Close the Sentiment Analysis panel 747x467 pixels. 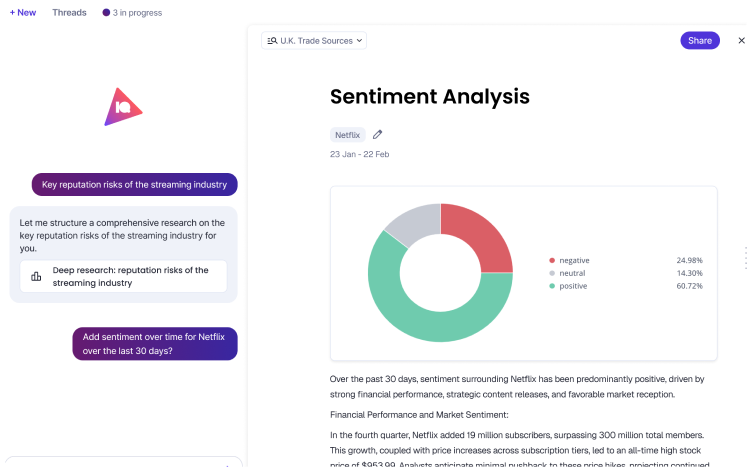tap(741, 41)
